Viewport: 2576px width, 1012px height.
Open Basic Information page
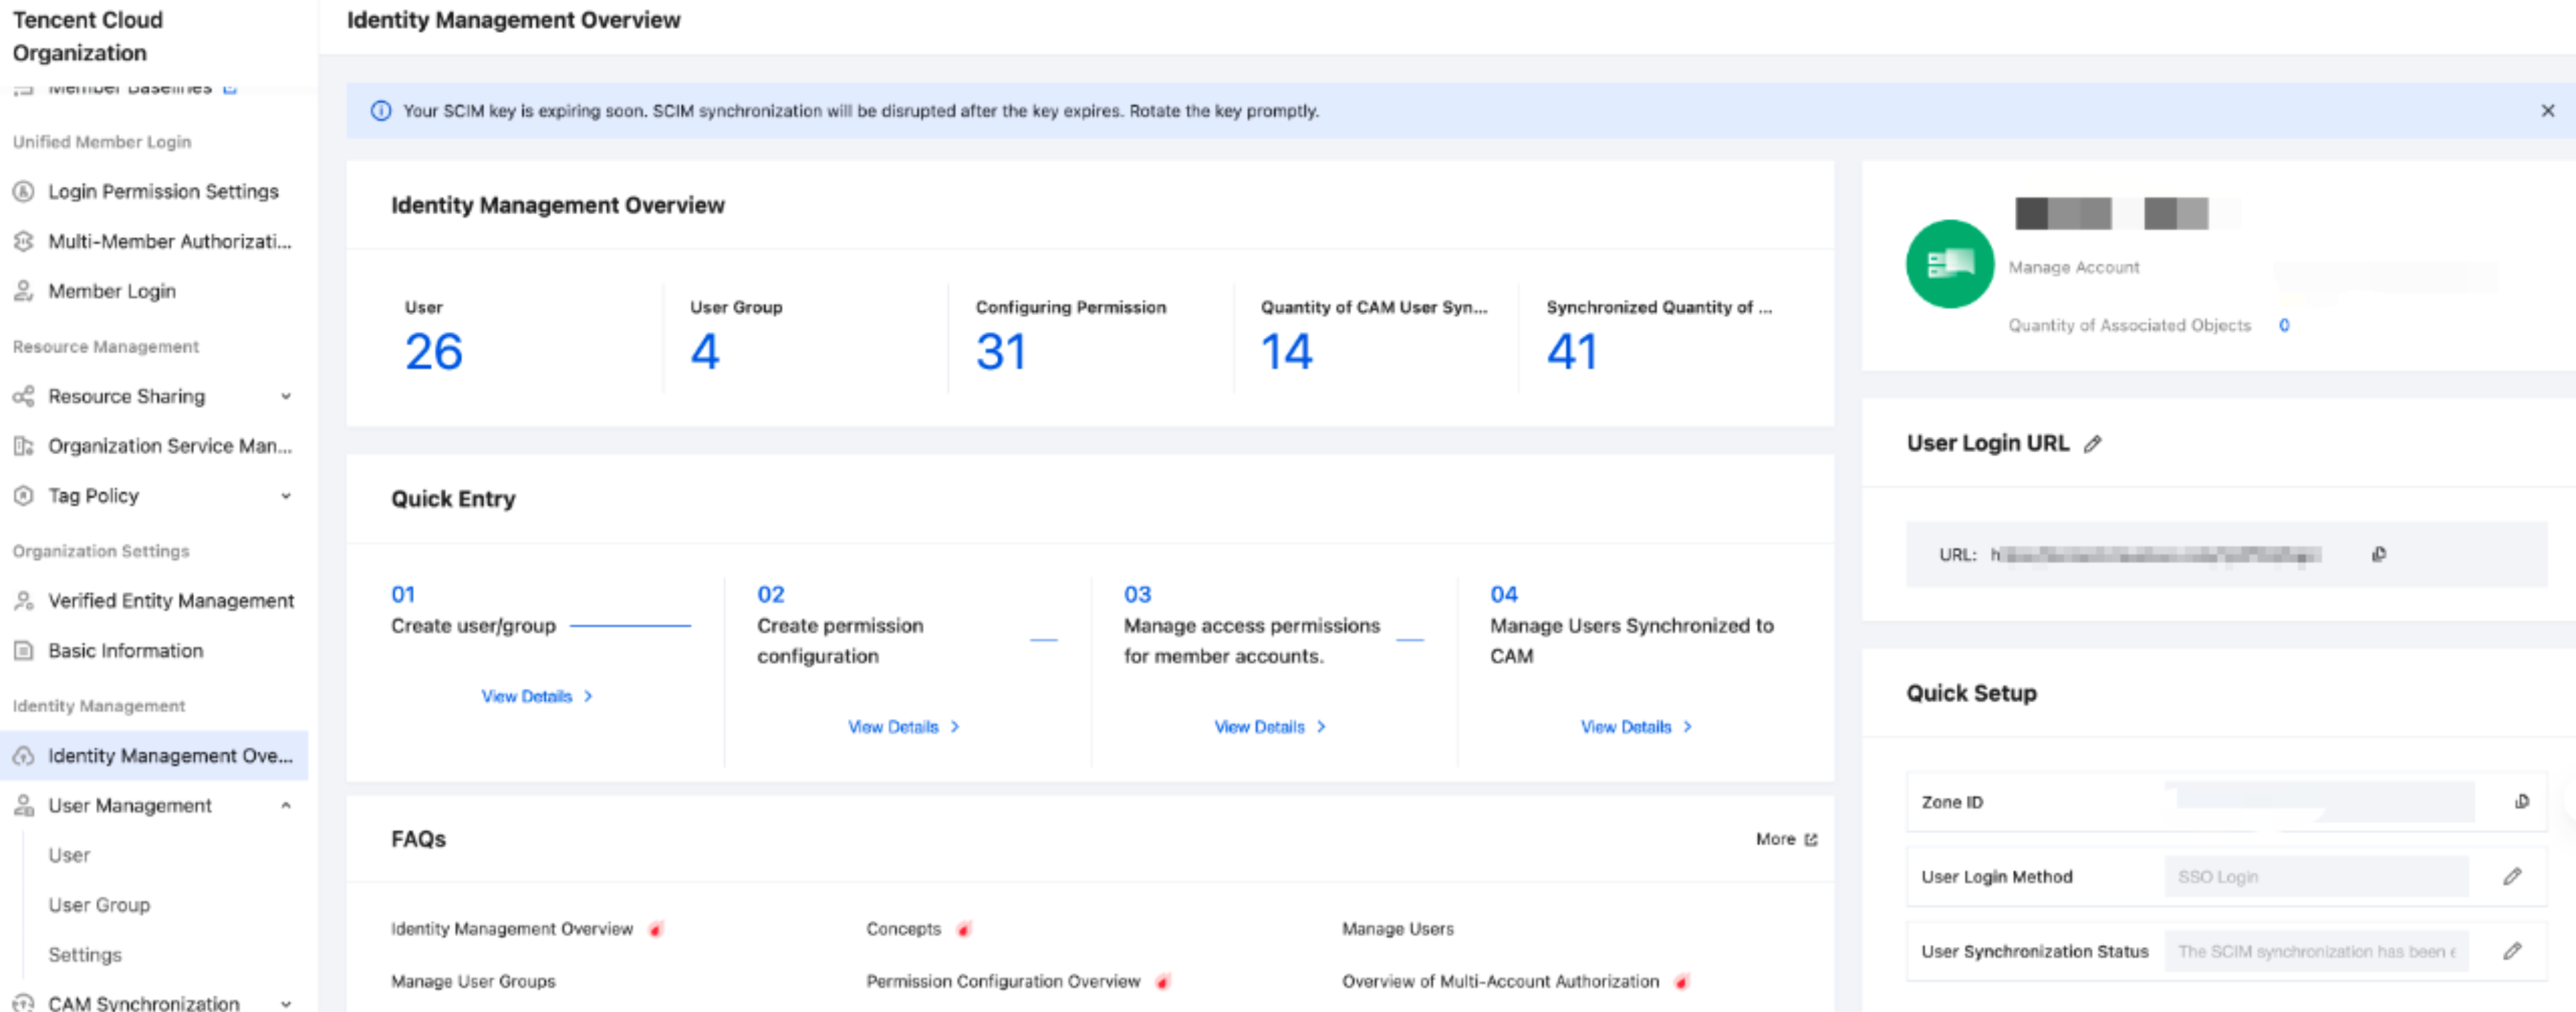(126, 651)
